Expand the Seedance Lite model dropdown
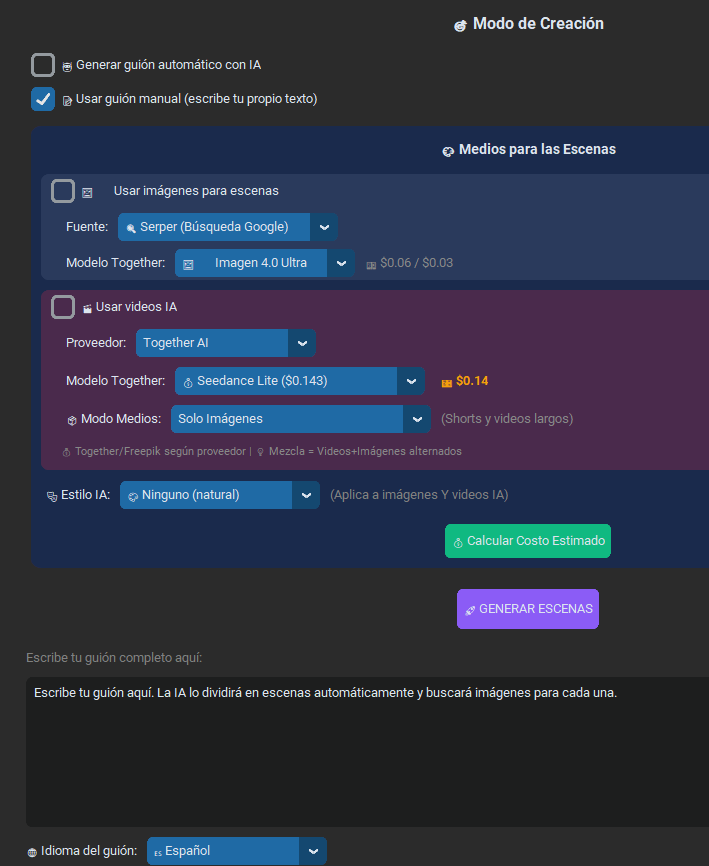This screenshot has width=709, height=866. tap(300, 381)
